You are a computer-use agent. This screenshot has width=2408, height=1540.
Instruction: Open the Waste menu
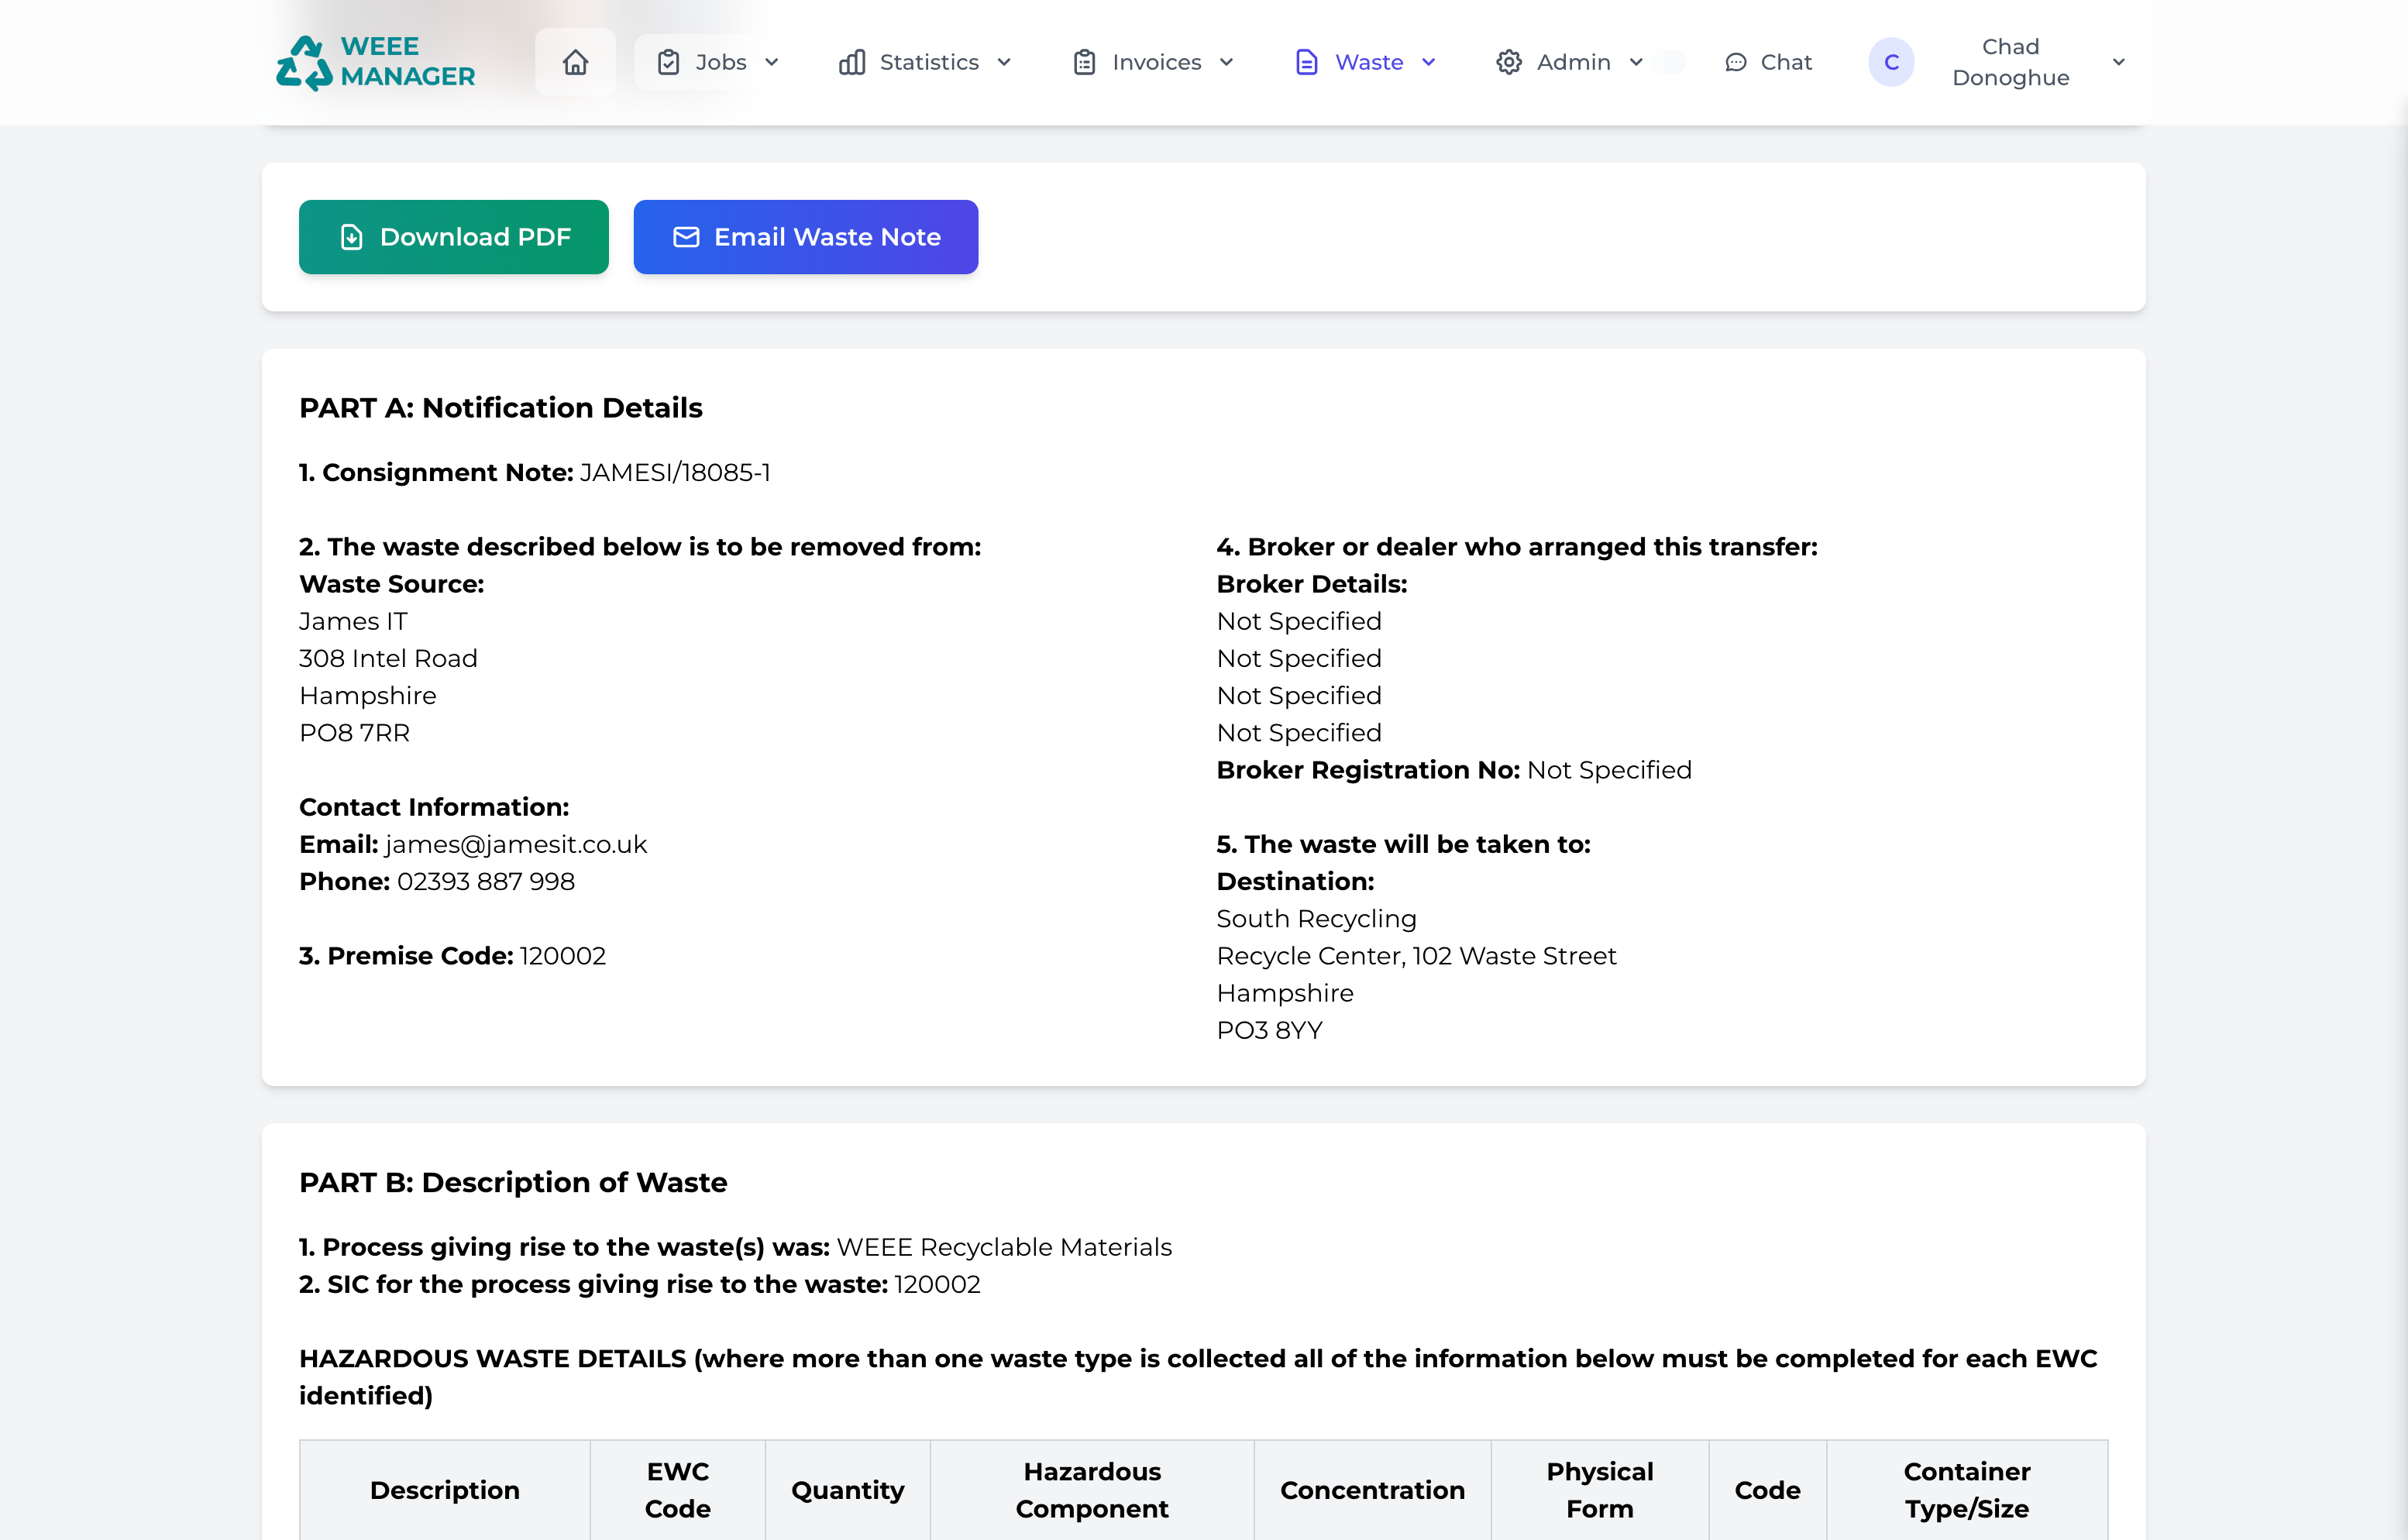click(1365, 62)
